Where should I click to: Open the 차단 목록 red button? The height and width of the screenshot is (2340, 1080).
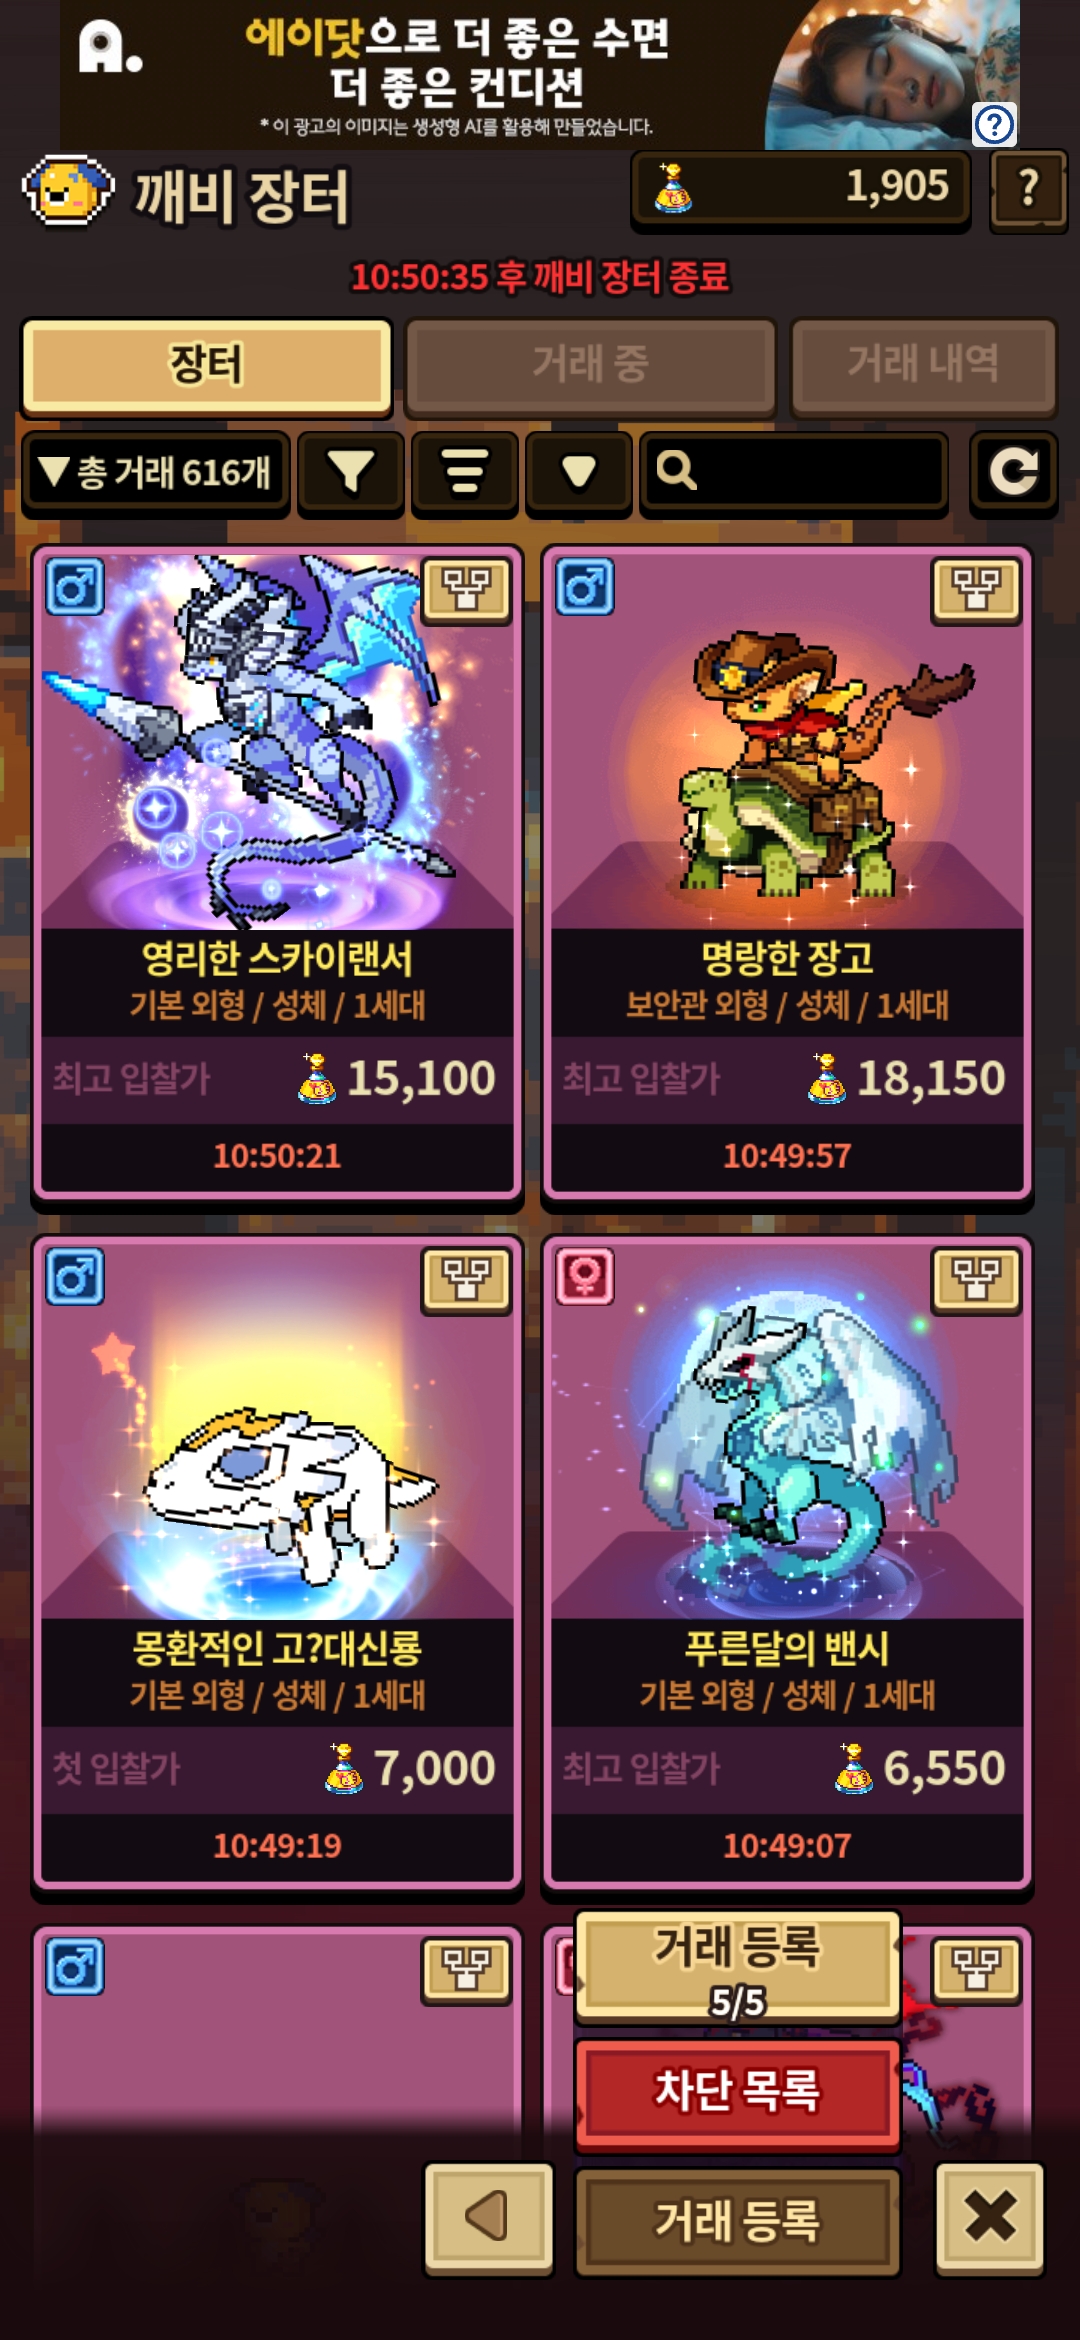[738, 2092]
